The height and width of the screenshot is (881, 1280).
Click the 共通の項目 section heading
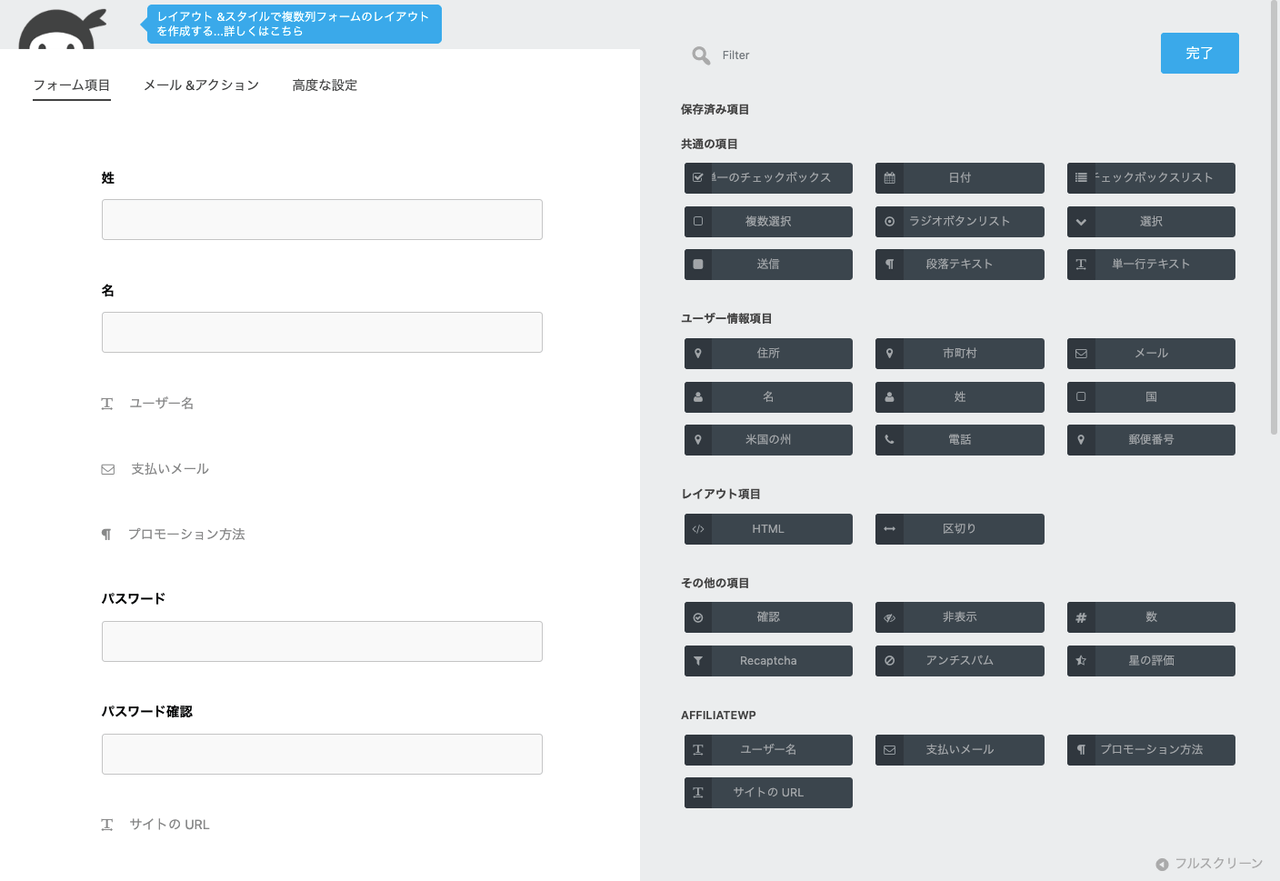point(709,145)
